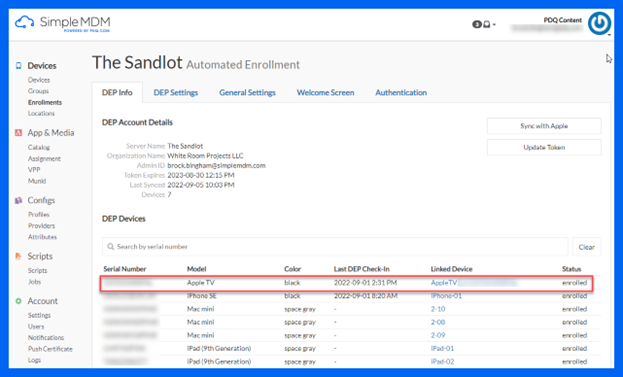Open Account heading in sidebar
Viewport: 623px width, 377px height.
point(43,301)
